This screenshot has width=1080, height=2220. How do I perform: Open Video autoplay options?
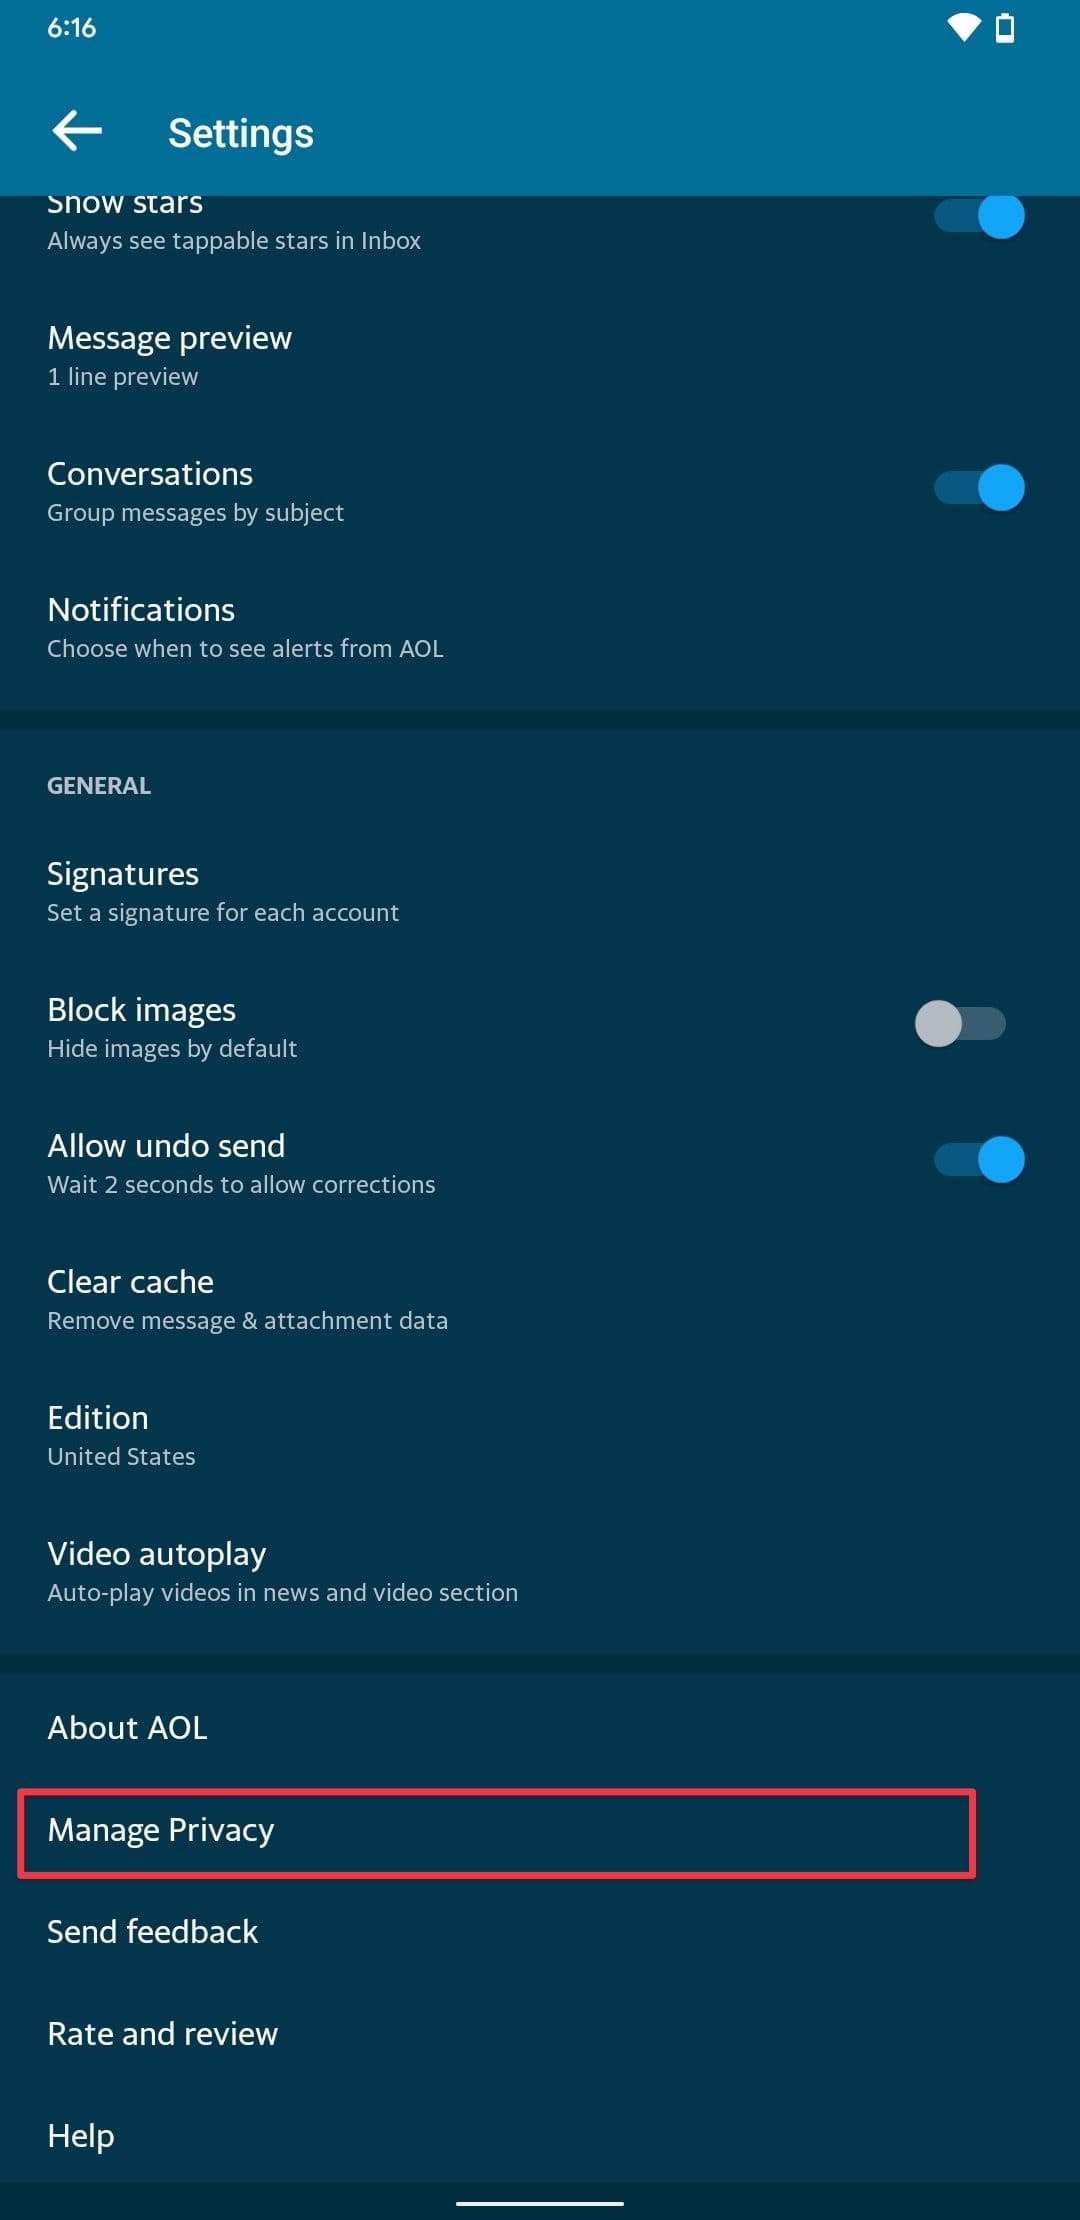[x=540, y=1572]
